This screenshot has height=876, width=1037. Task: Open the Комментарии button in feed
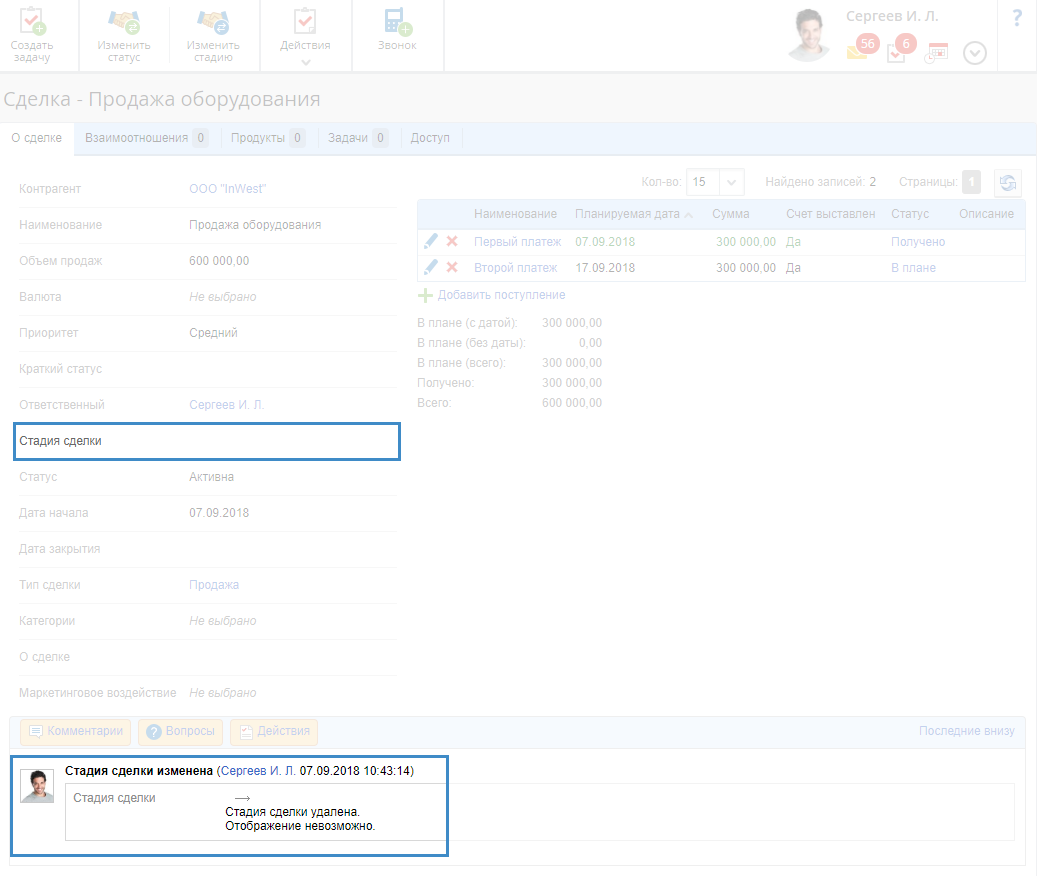tap(76, 731)
